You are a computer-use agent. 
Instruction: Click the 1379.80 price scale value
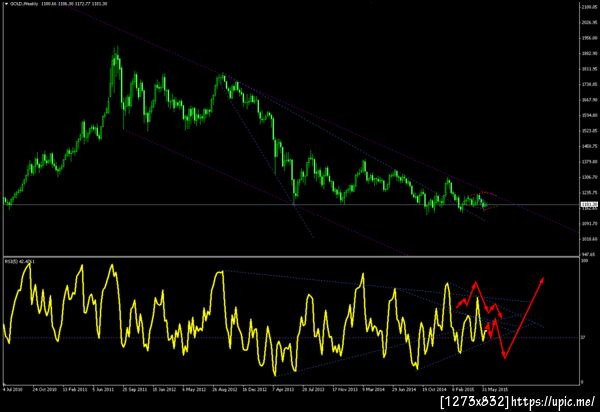[589, 162]
